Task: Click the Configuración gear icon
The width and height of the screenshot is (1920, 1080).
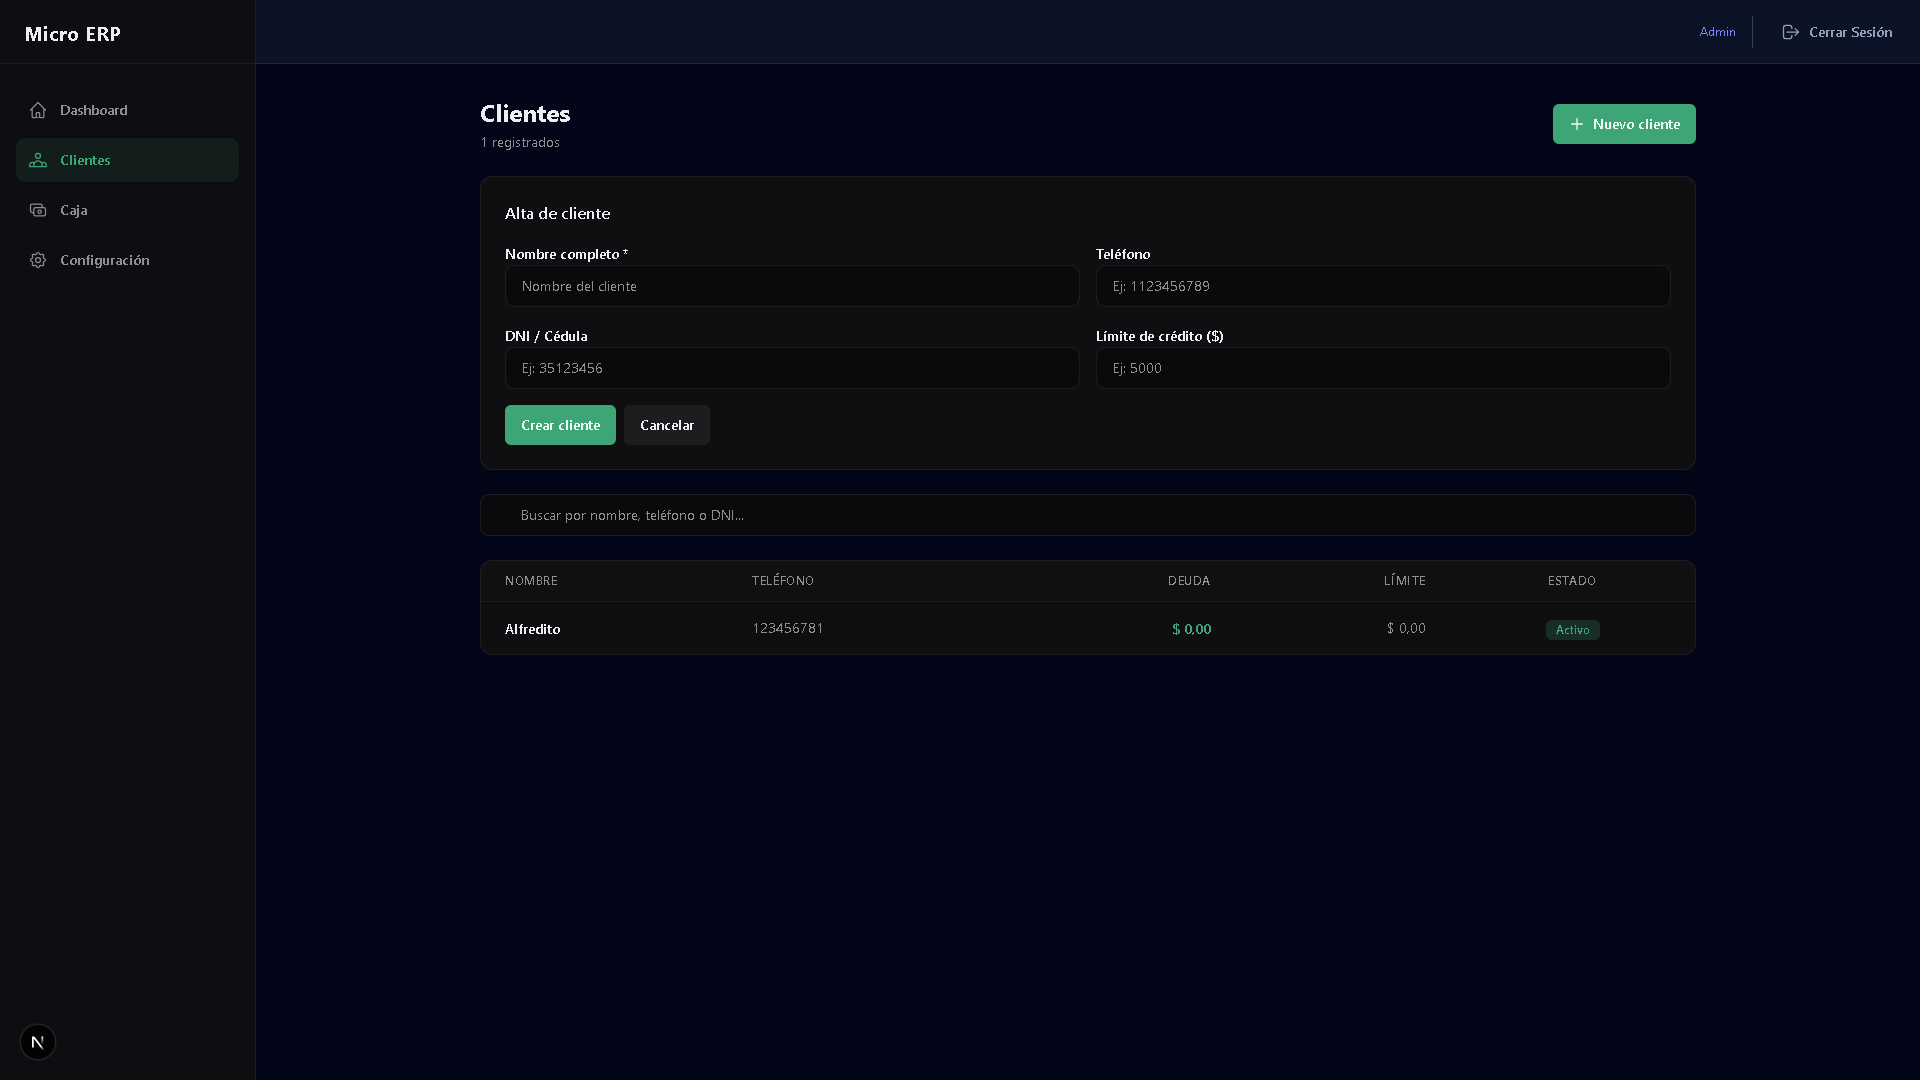Action: click(38, 260)
